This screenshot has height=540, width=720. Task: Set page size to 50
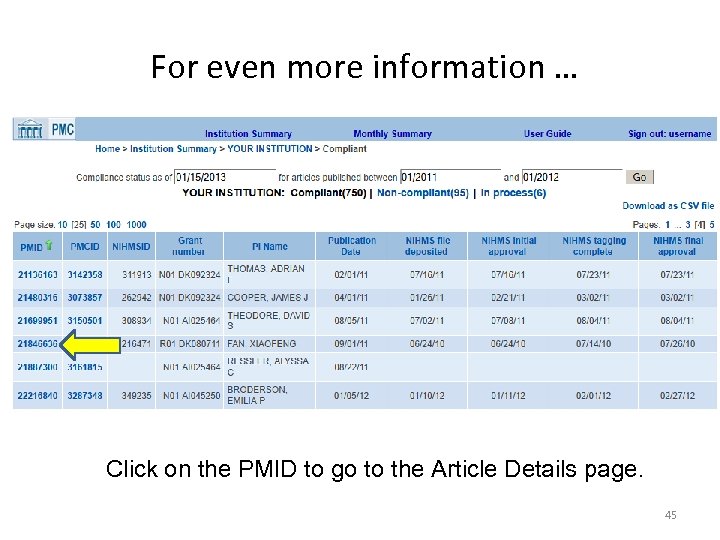click(x=96, y=225)
